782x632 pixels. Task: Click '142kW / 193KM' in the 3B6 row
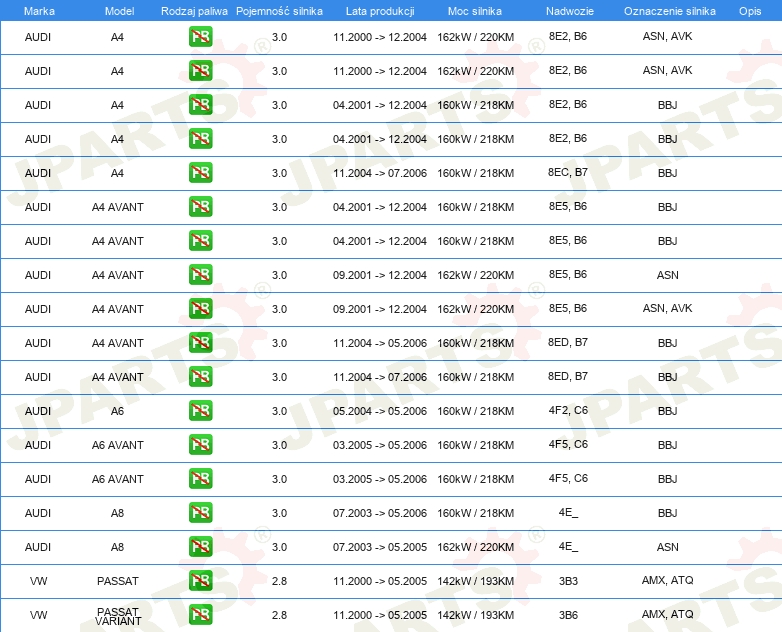click(x=475, y=615)
